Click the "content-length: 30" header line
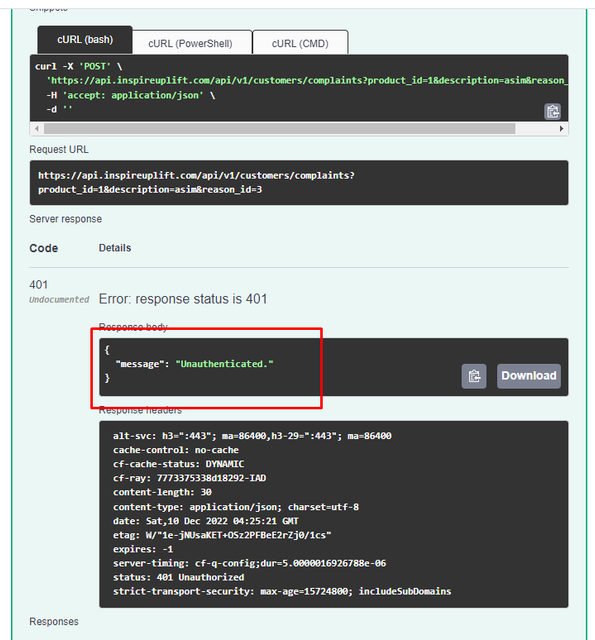 tap(162, 492)
